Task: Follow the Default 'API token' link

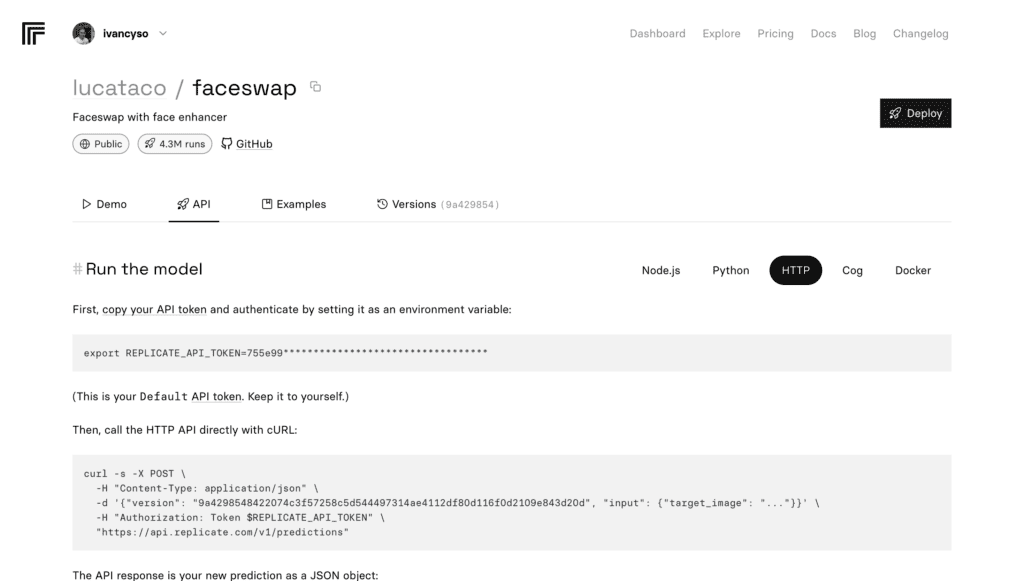Action: click(216, 396)
